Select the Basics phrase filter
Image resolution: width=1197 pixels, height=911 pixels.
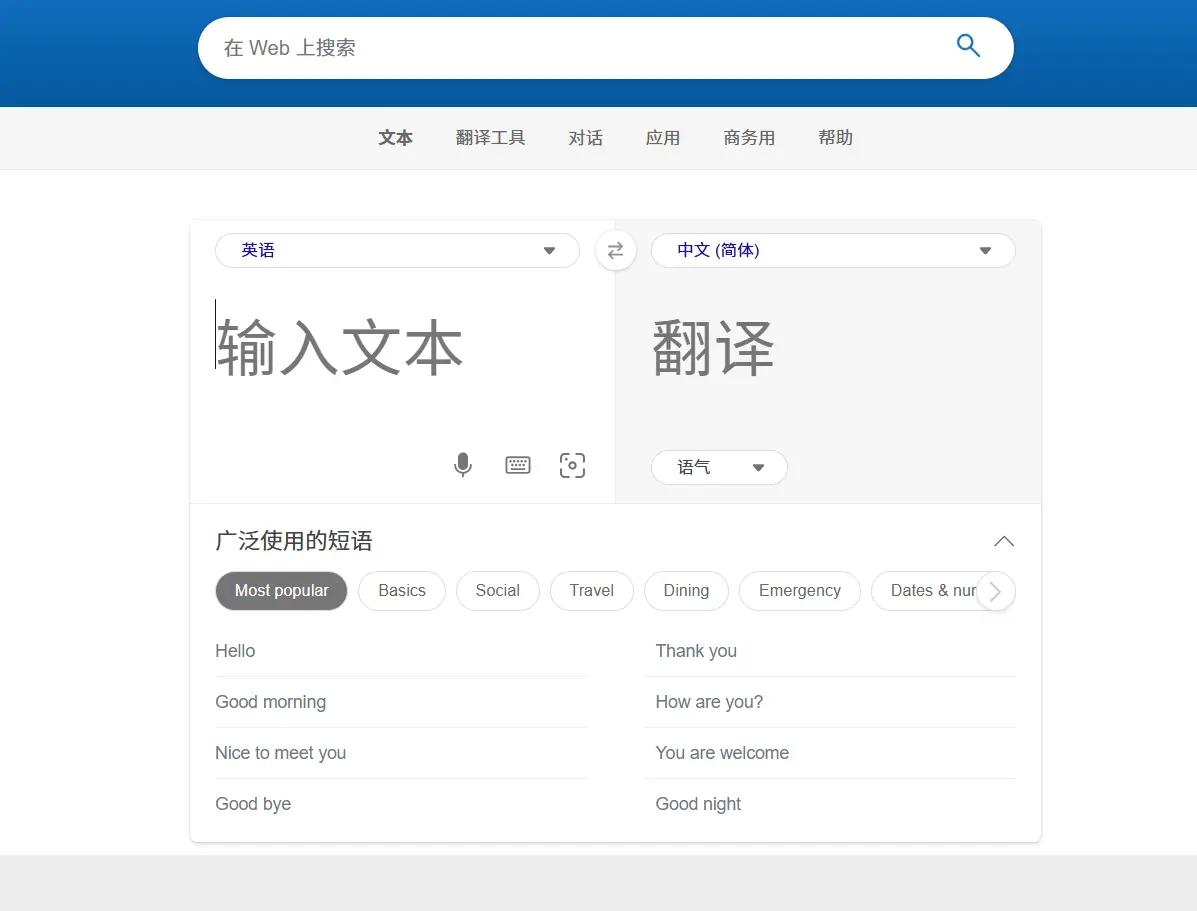click(x=401, y=591)
